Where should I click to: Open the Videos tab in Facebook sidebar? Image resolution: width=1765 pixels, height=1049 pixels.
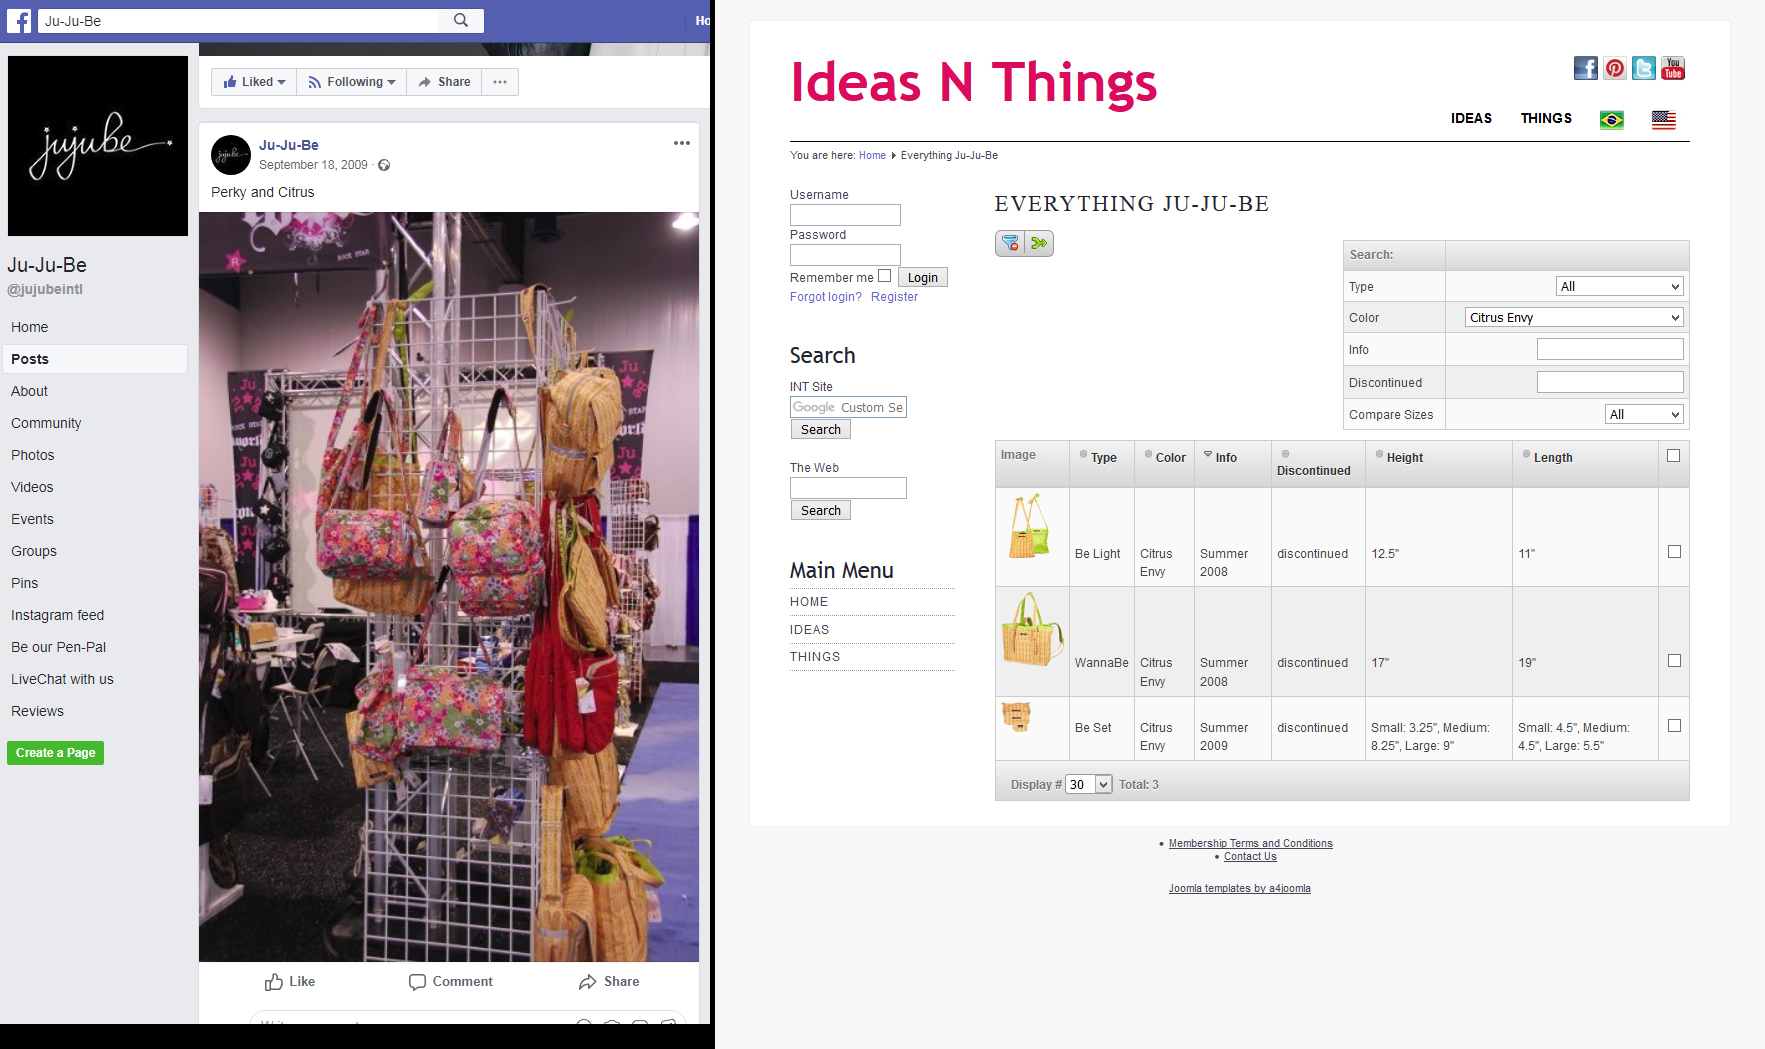[32, 487]
